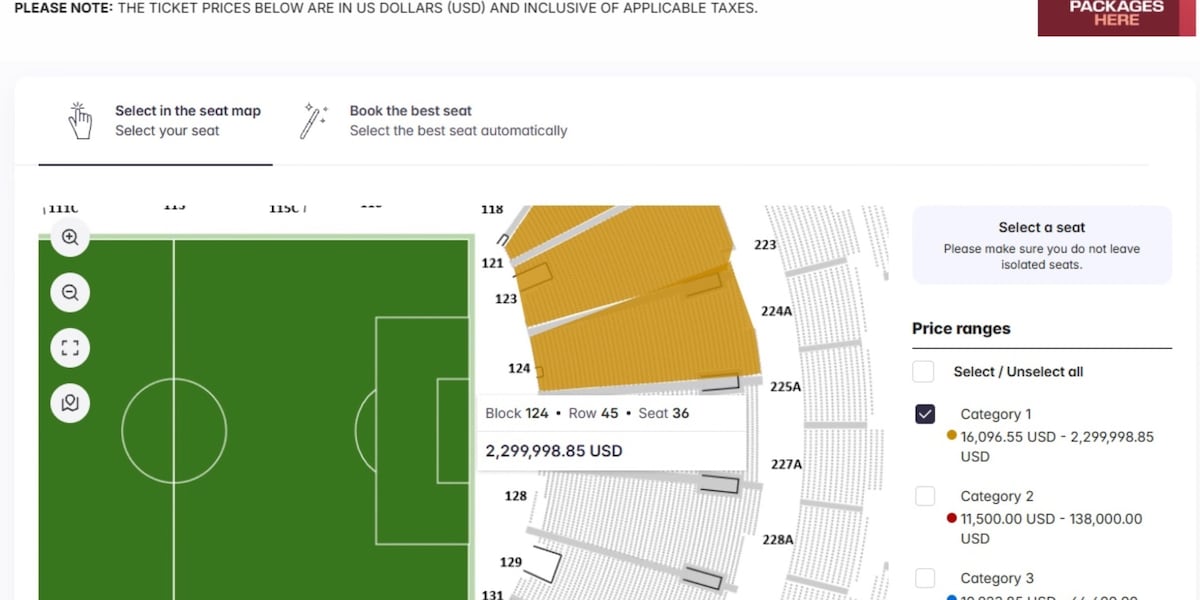Toggle the Select / Unselect all checkbox
The image size is (1200, 600).
[x=923, y=372]
